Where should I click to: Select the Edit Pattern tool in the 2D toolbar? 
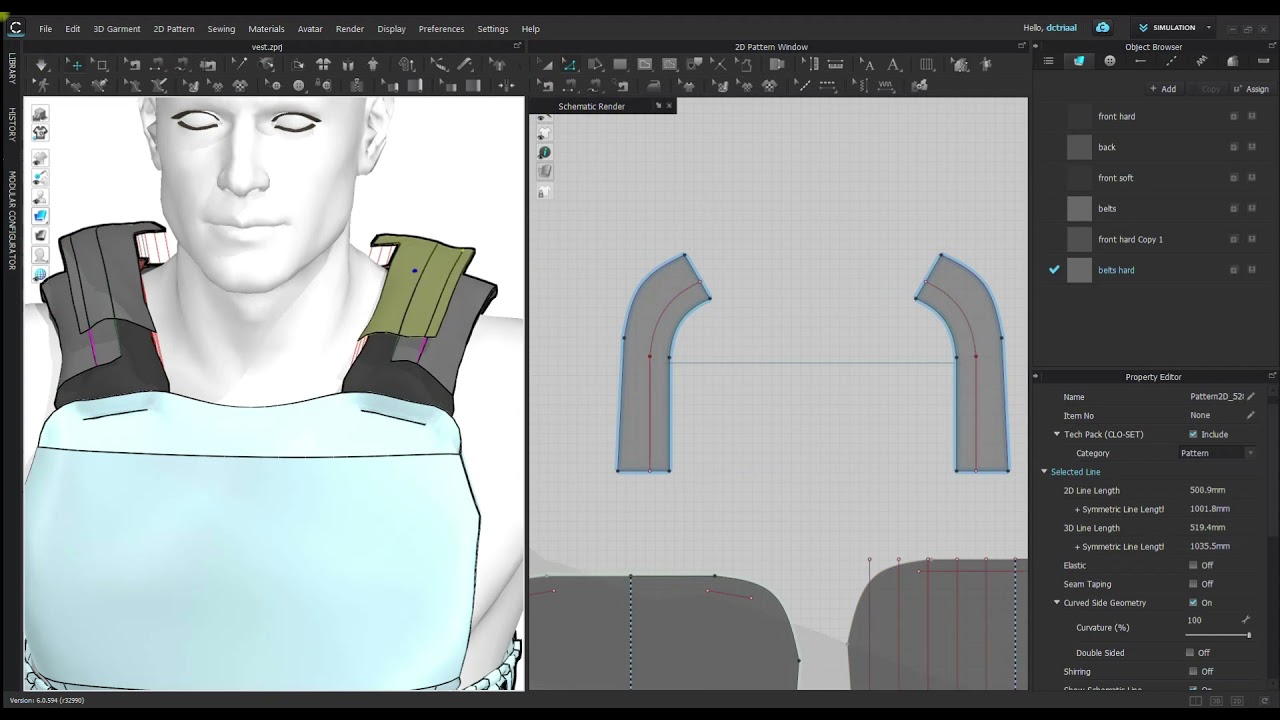[x=569, y=64]
